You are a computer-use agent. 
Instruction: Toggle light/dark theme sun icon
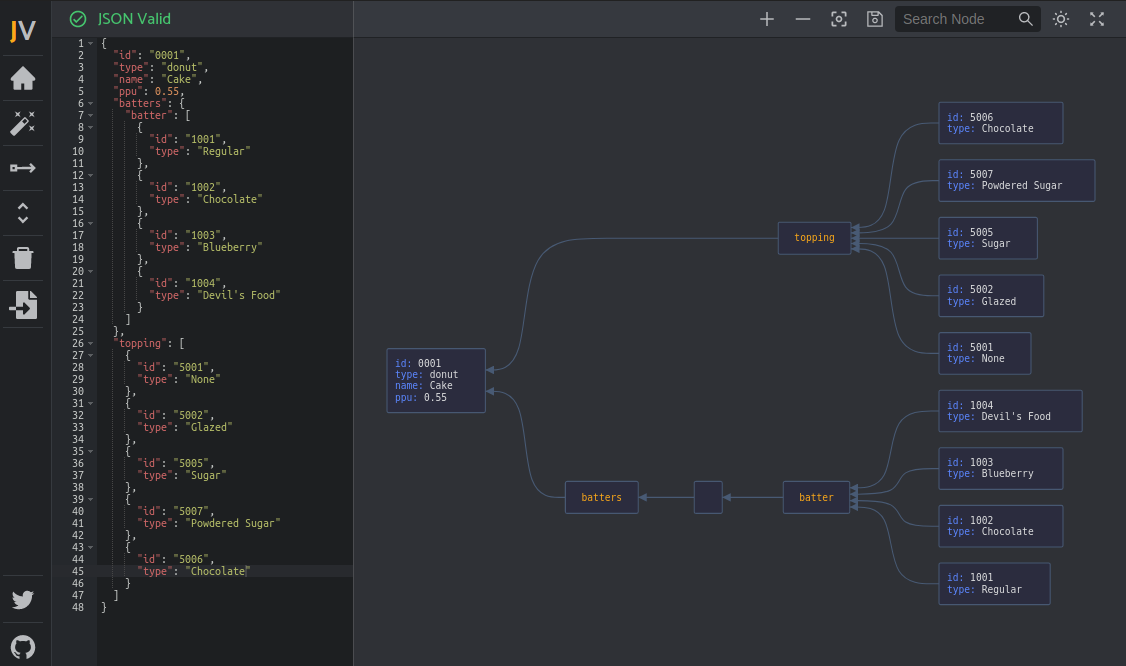point(1061,19)
